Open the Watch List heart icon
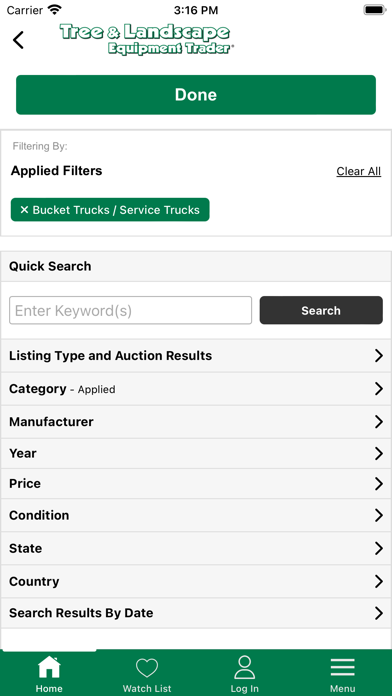Screen dimensions: 392x696 click(147, 668)
